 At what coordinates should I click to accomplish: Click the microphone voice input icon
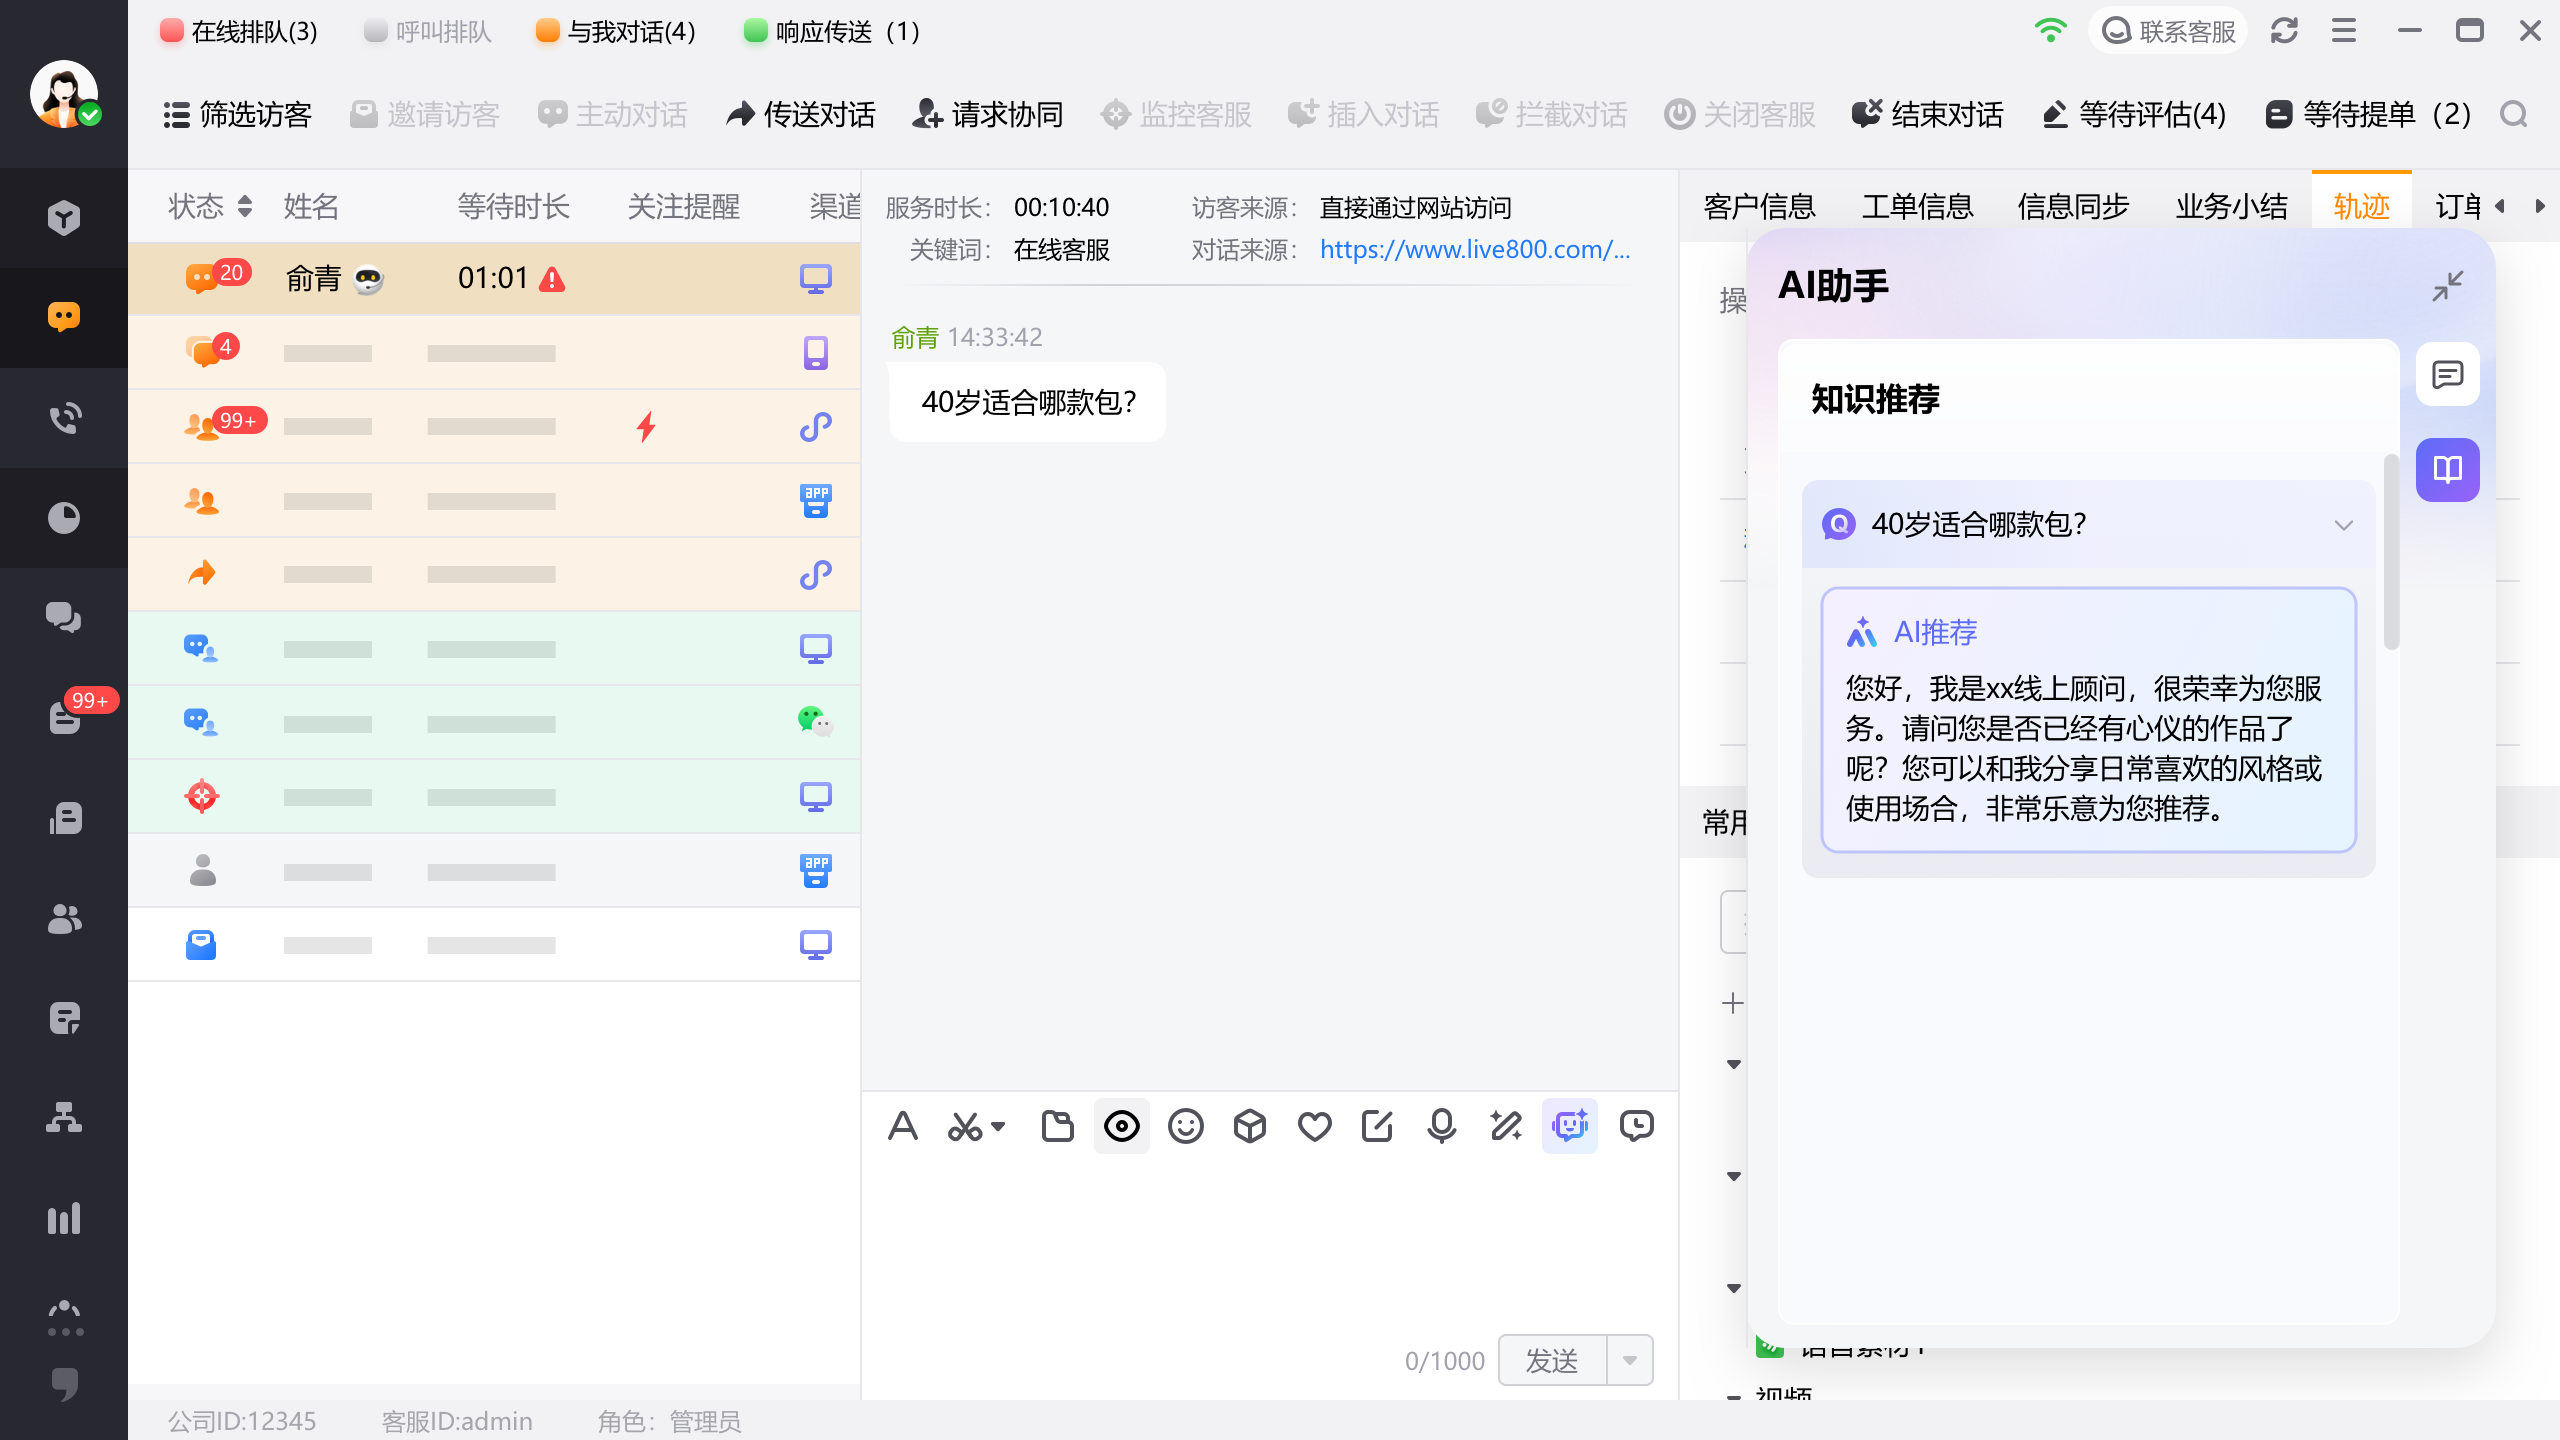(1441, 1126)
